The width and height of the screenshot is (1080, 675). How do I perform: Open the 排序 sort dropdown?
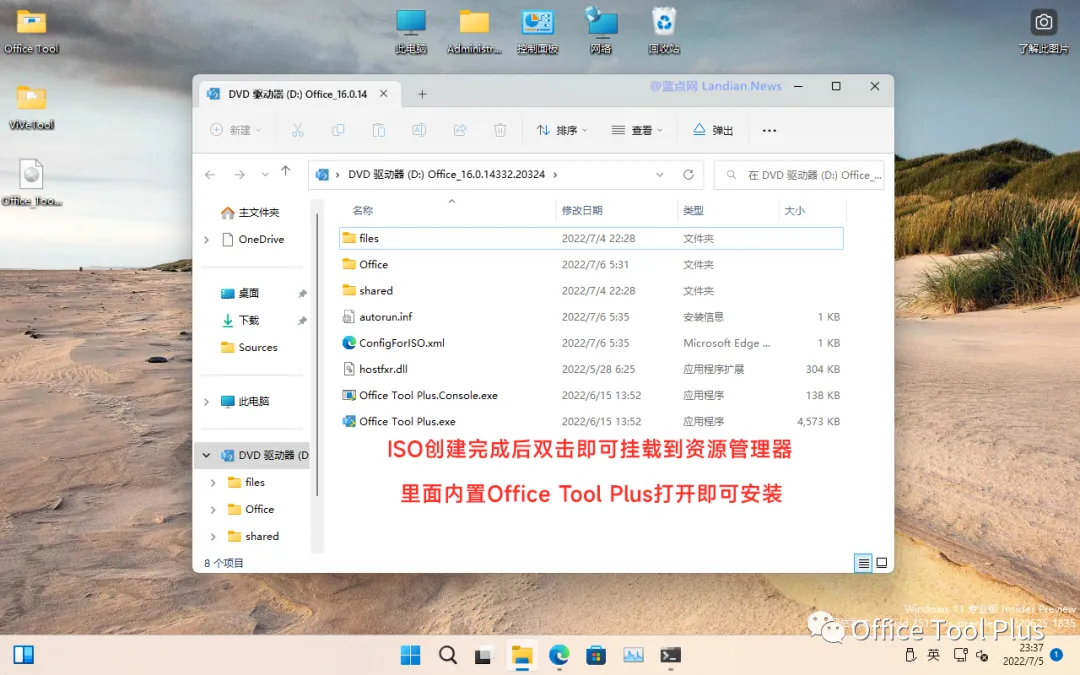[562, 130]
